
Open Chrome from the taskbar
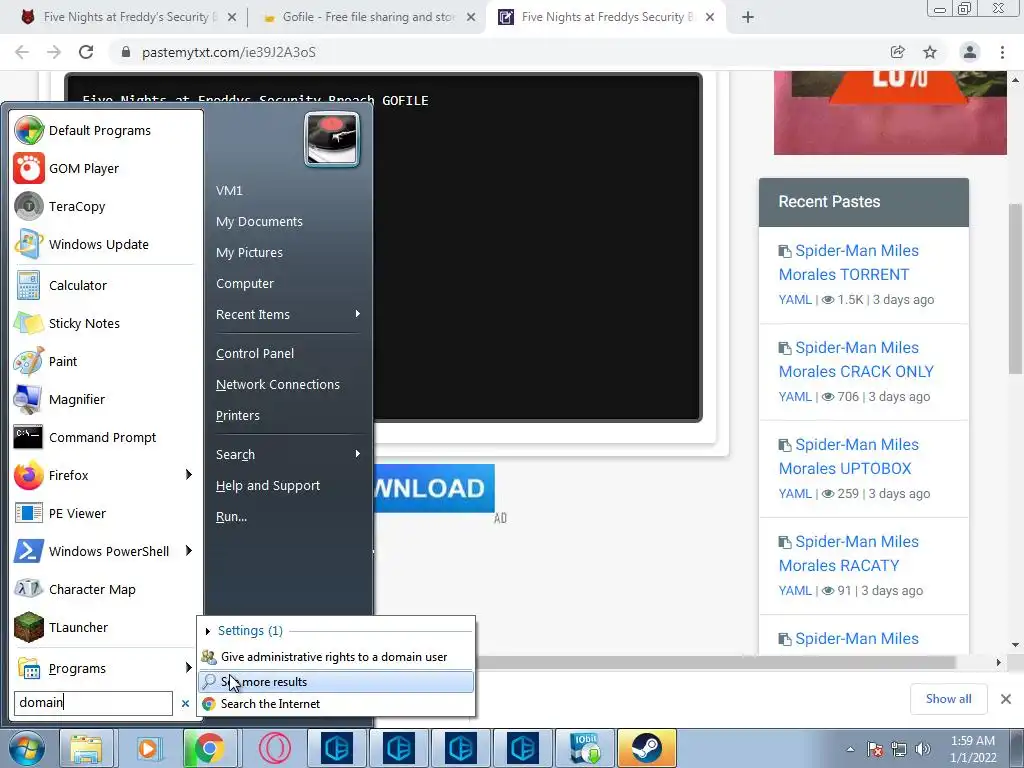[x=209, y=748]
